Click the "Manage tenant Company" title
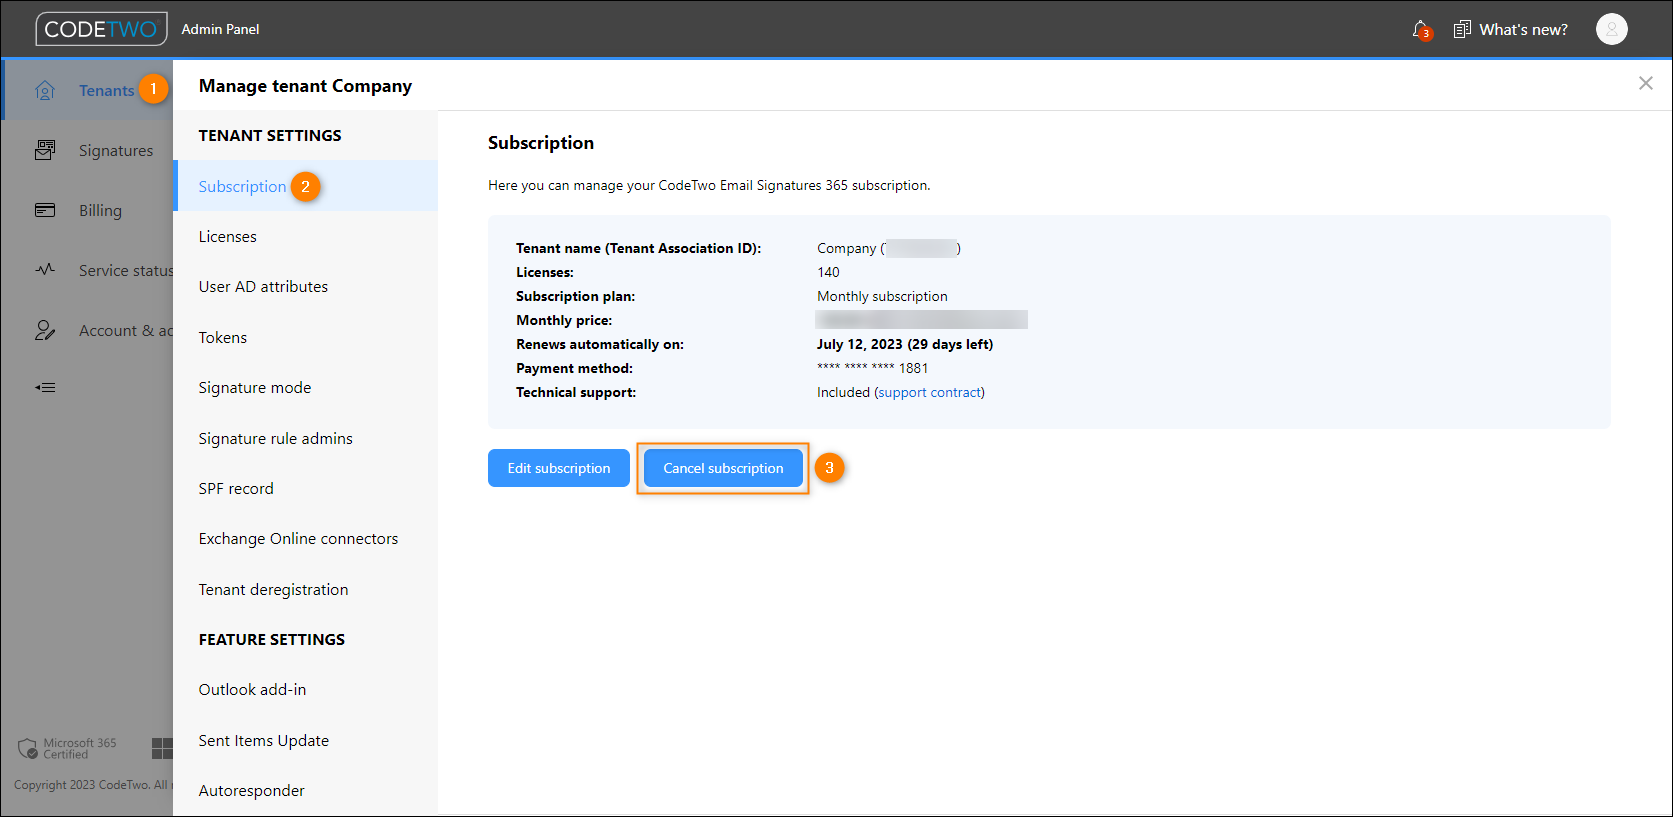Screen dimensions: 1673x817 click(x=305, y=85)
